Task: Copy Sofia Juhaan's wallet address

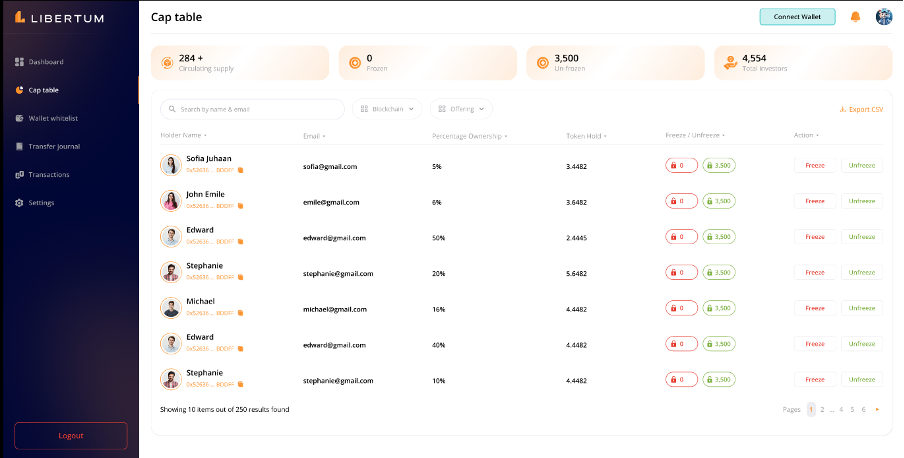Action: 241,170
